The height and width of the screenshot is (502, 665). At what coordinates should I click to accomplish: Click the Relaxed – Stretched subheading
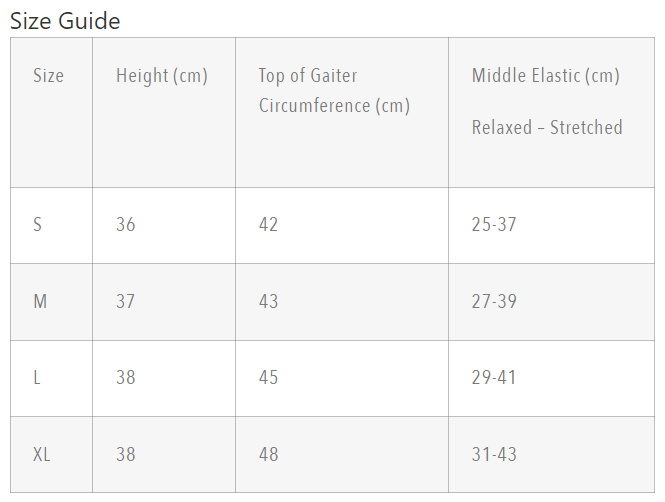(x=547, y=128)
